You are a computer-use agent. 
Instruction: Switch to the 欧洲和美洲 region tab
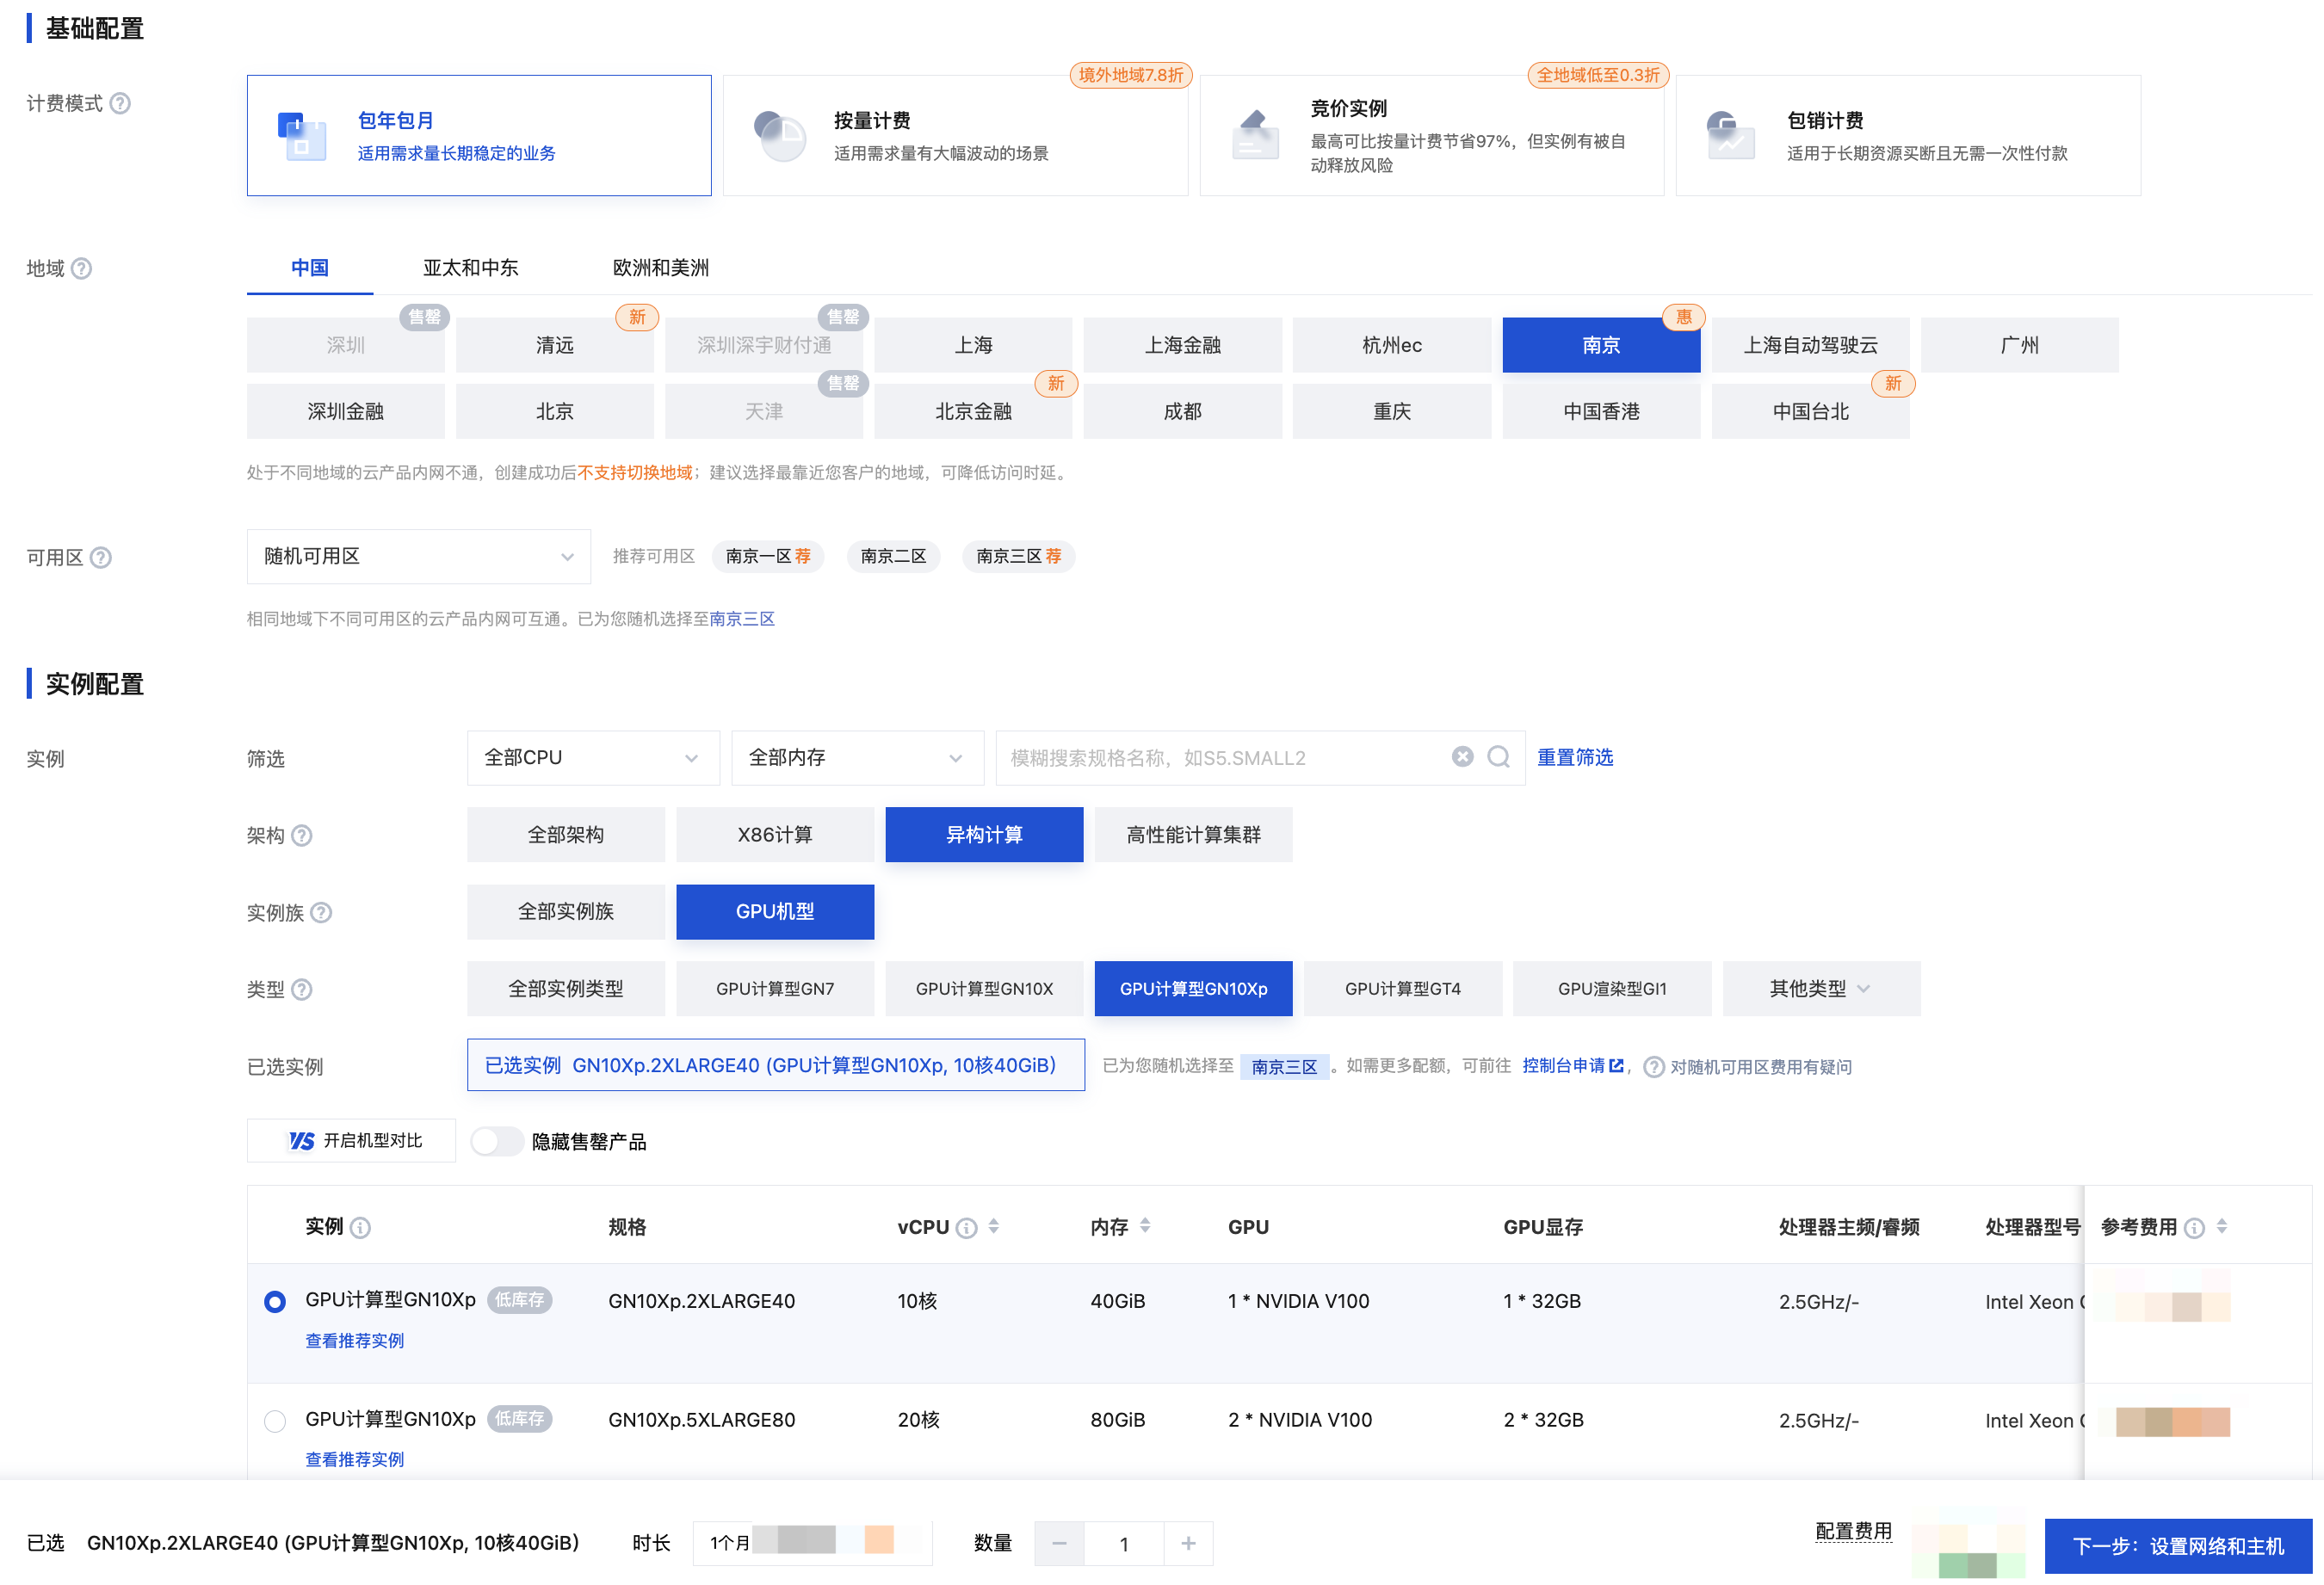point(660,268)
